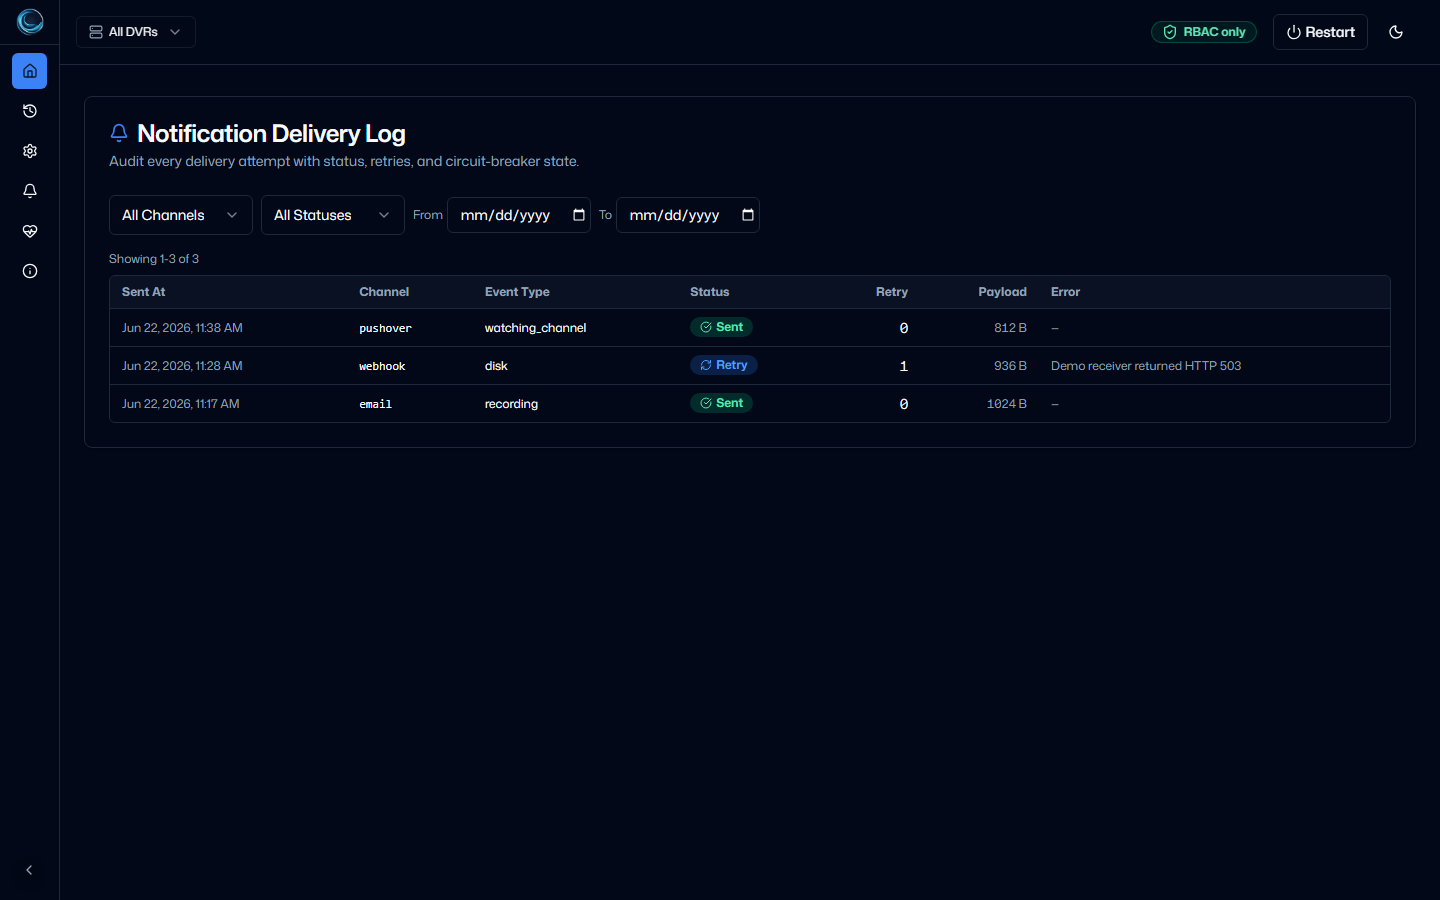Open the Health heartbeat sidebar icon

point(30,231)
